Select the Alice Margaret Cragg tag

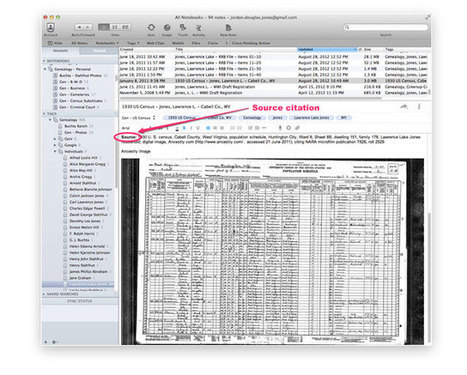tap(87, 164)
